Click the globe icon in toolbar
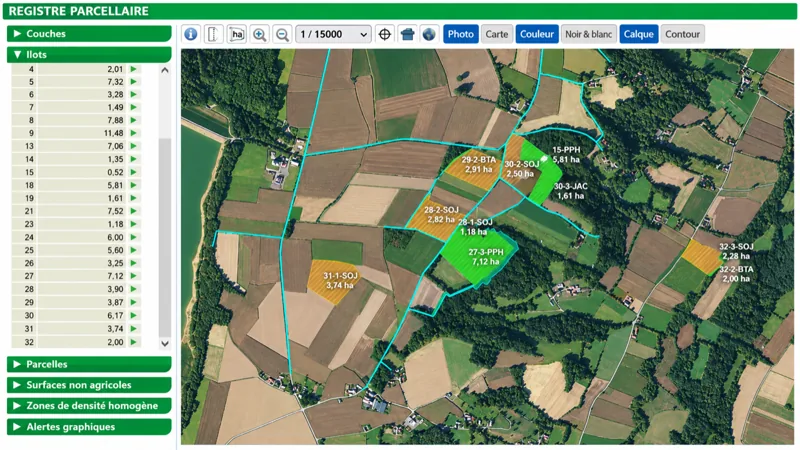The height and width of the screenshot is (450, 800). [430, 34]
